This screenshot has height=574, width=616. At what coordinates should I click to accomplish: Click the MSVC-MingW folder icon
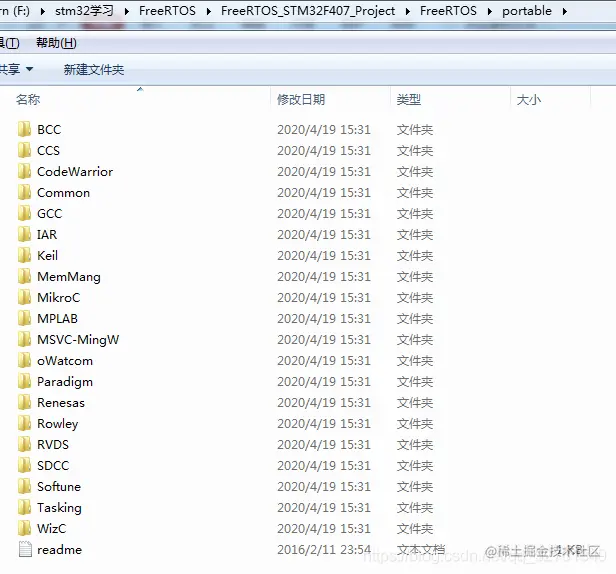point(24,339)
